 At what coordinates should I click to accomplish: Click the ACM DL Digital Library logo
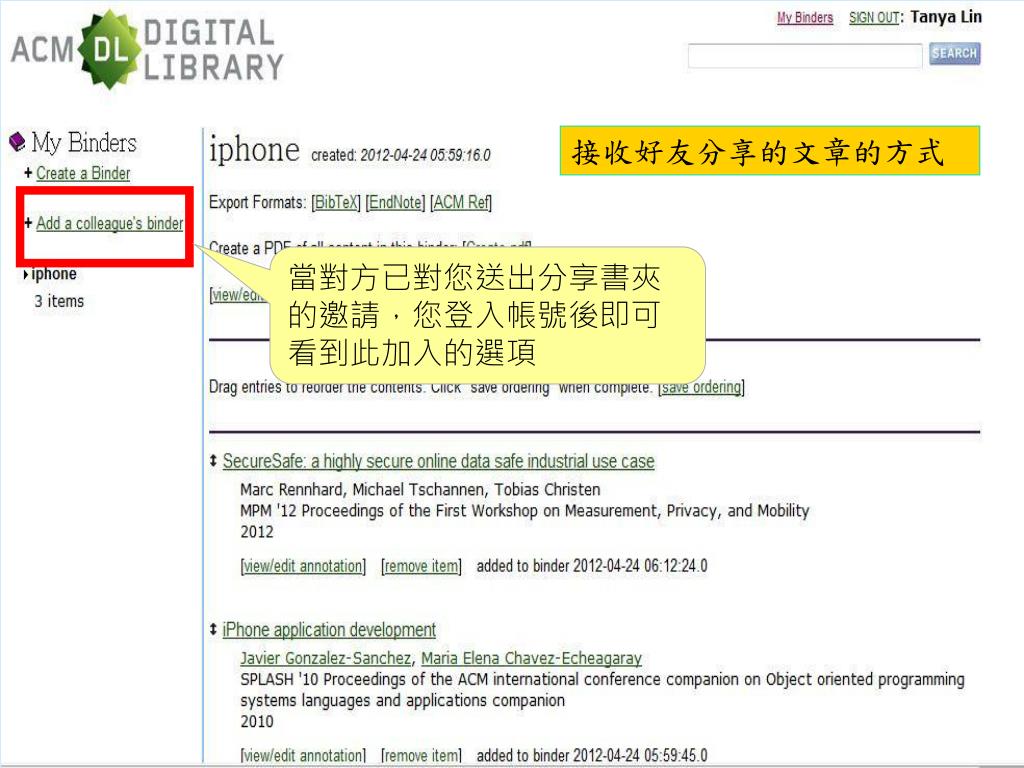pos(148,50)
